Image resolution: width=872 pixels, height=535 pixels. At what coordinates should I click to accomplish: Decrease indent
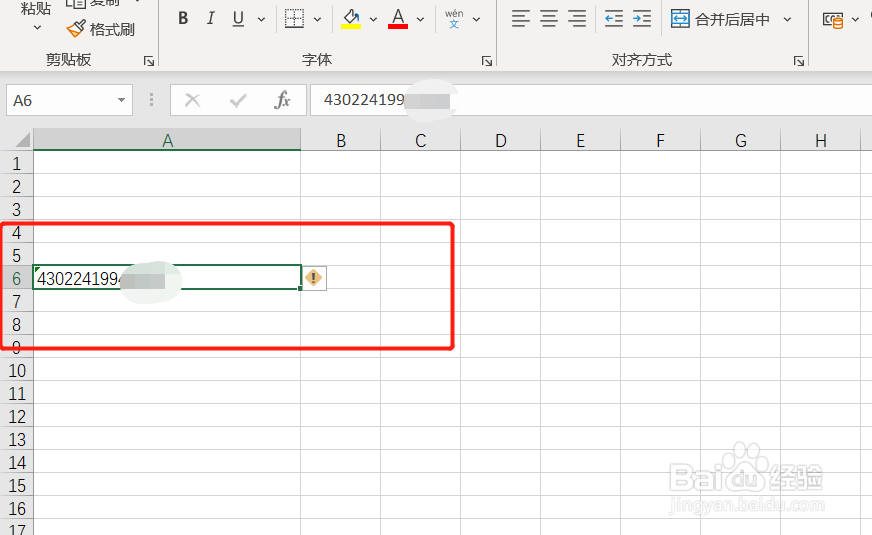point(614,19)
